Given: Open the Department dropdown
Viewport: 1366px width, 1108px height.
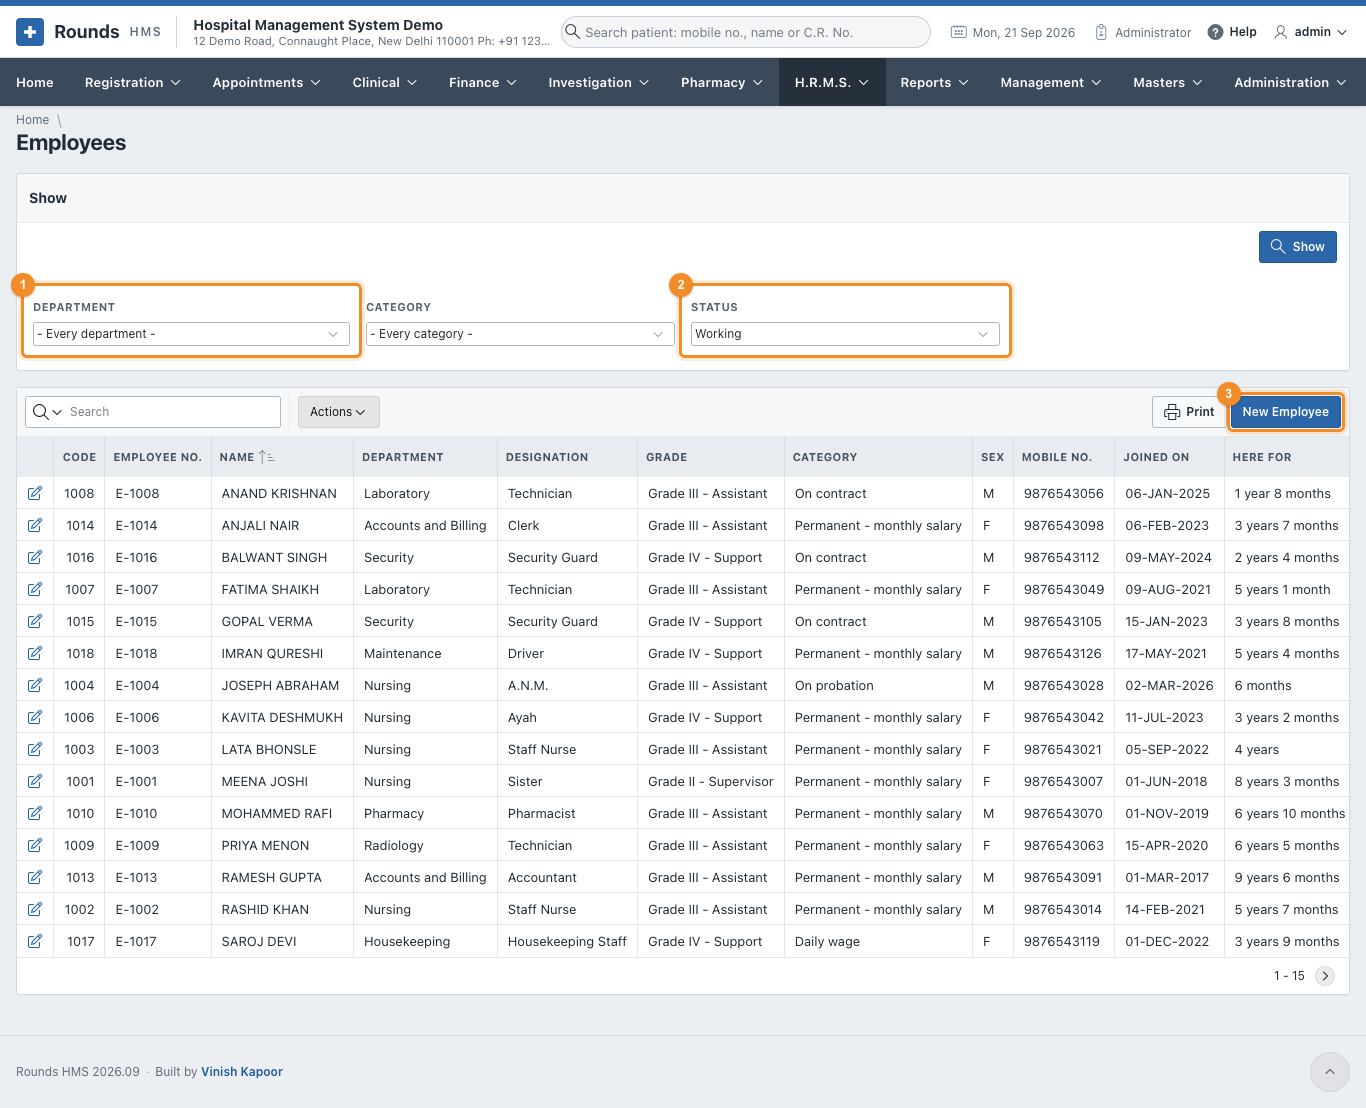Looking at the screenshot, I should 191,334.
